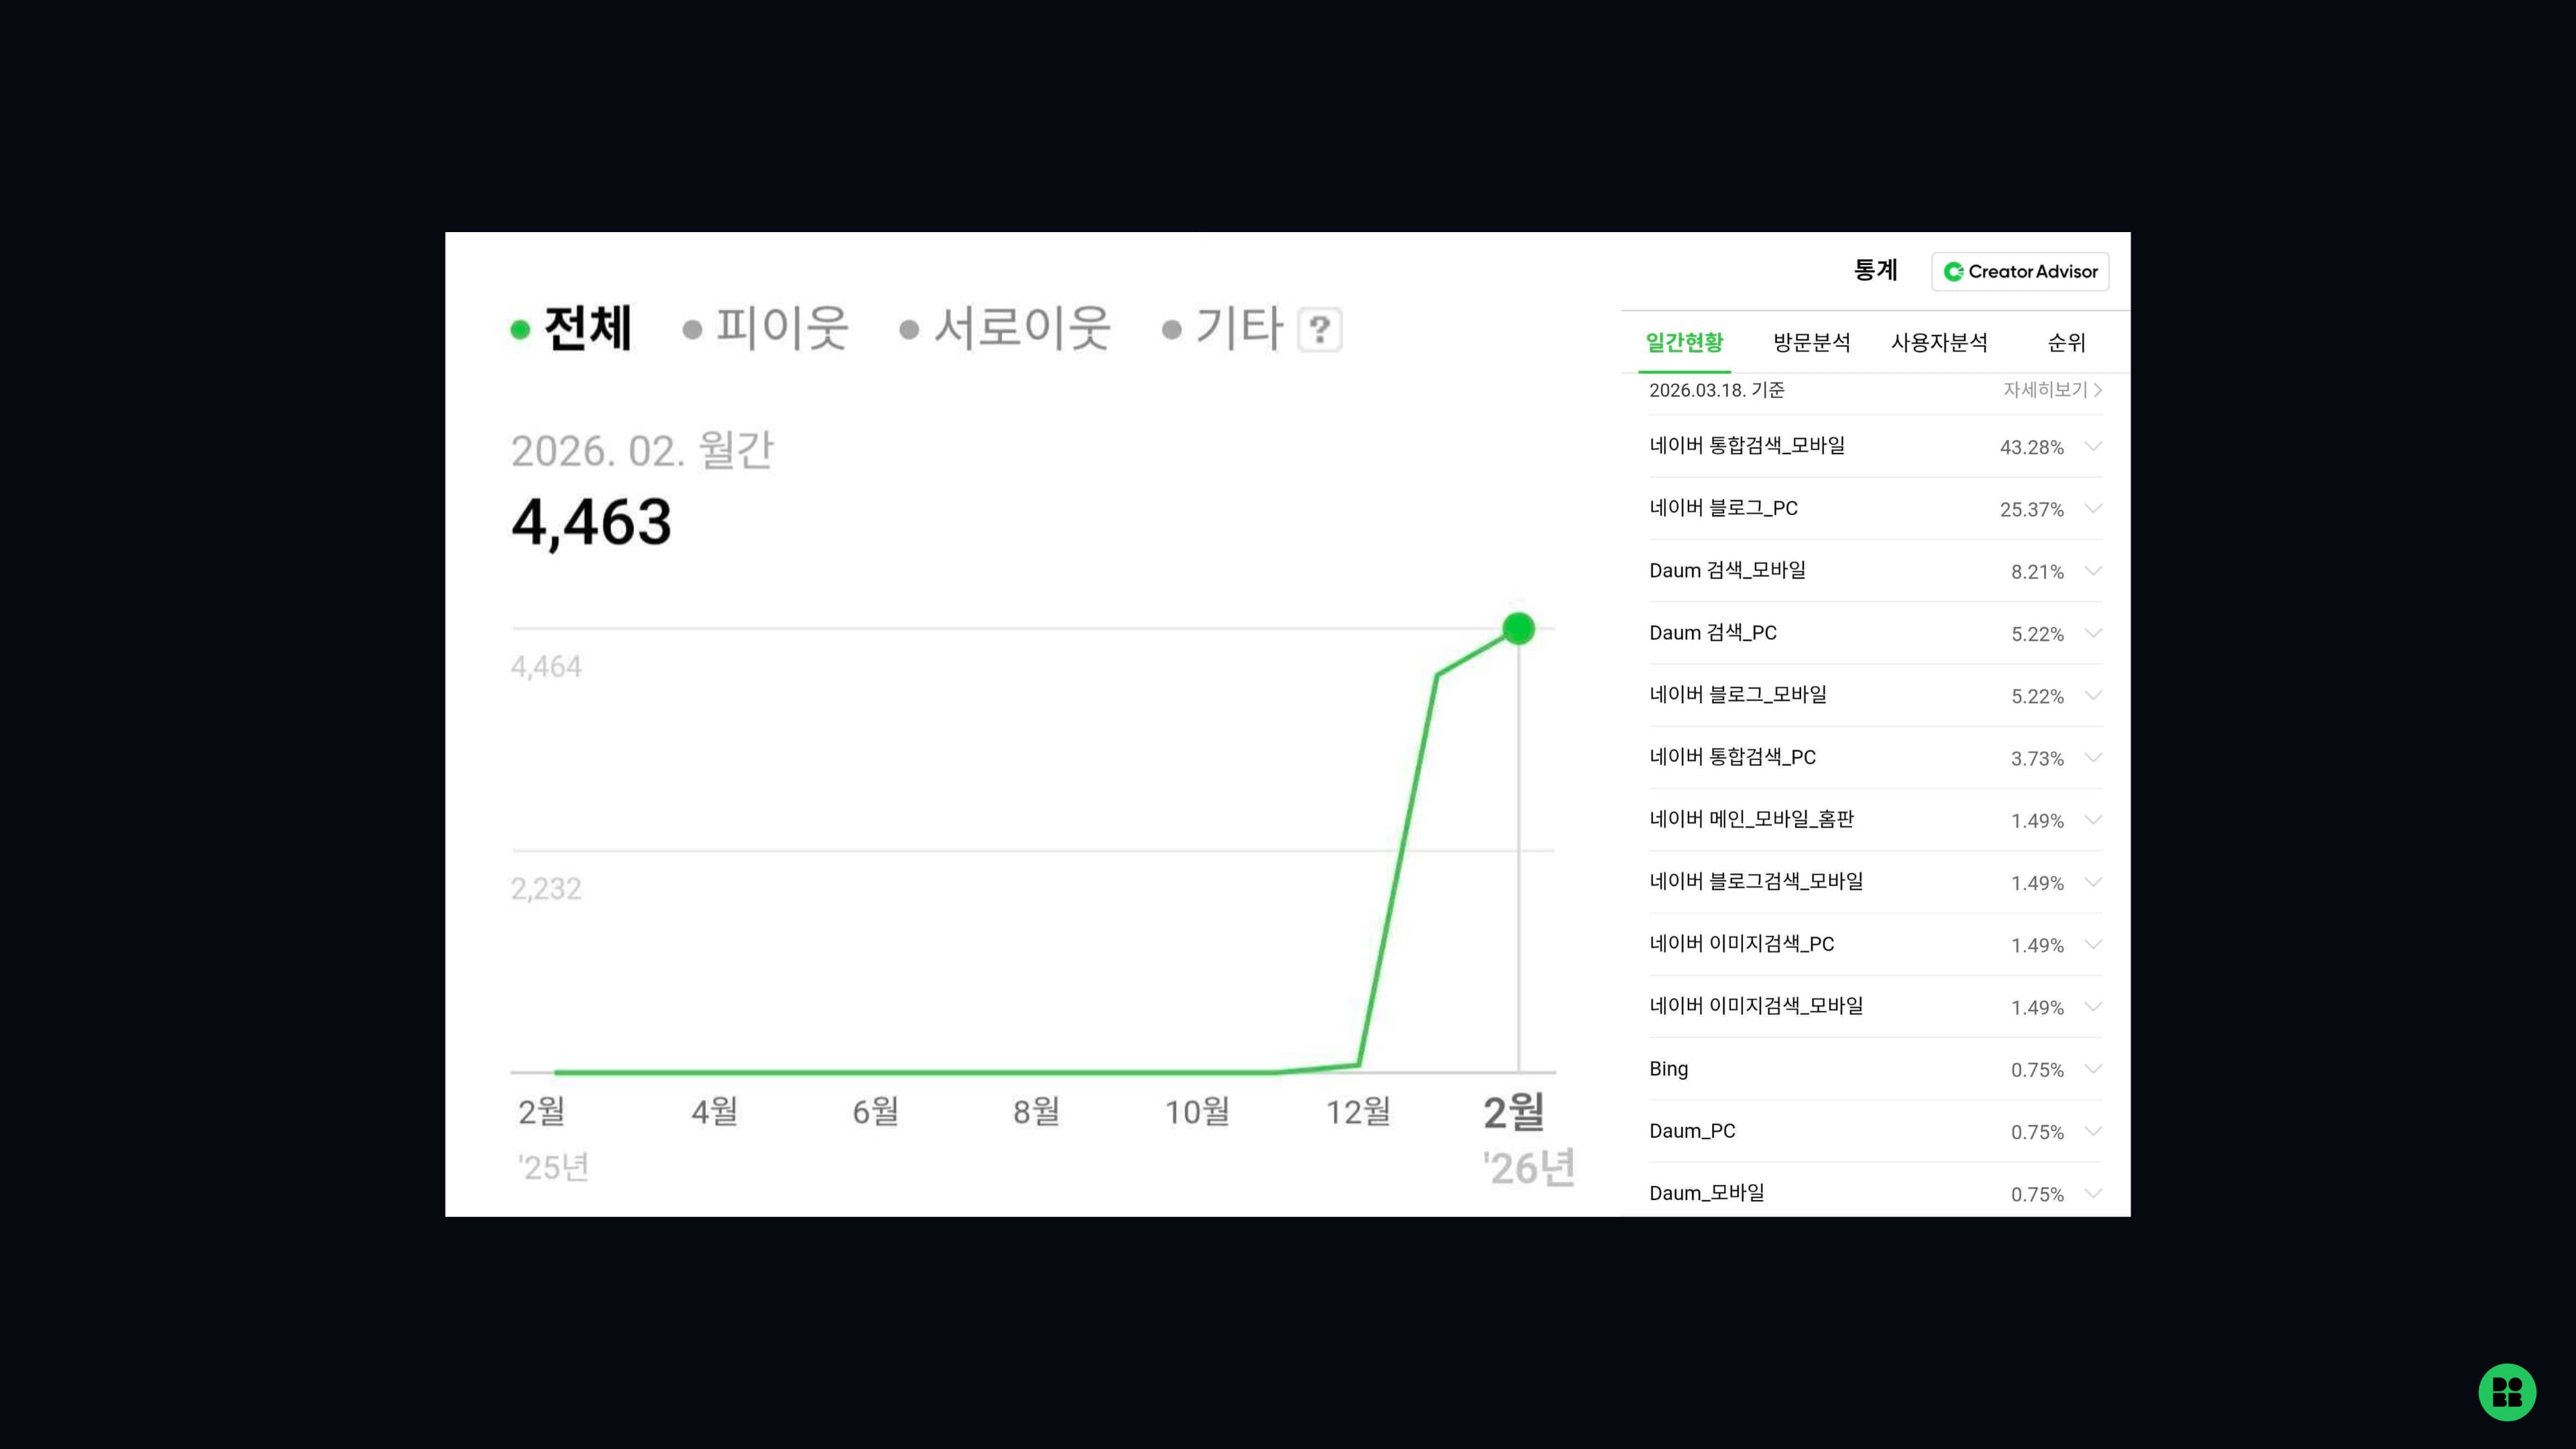The width and height of the screenshot is (2576, 1449).
Task: Expand details for Daum 검색_모바일
Action: pos(2095,571)
